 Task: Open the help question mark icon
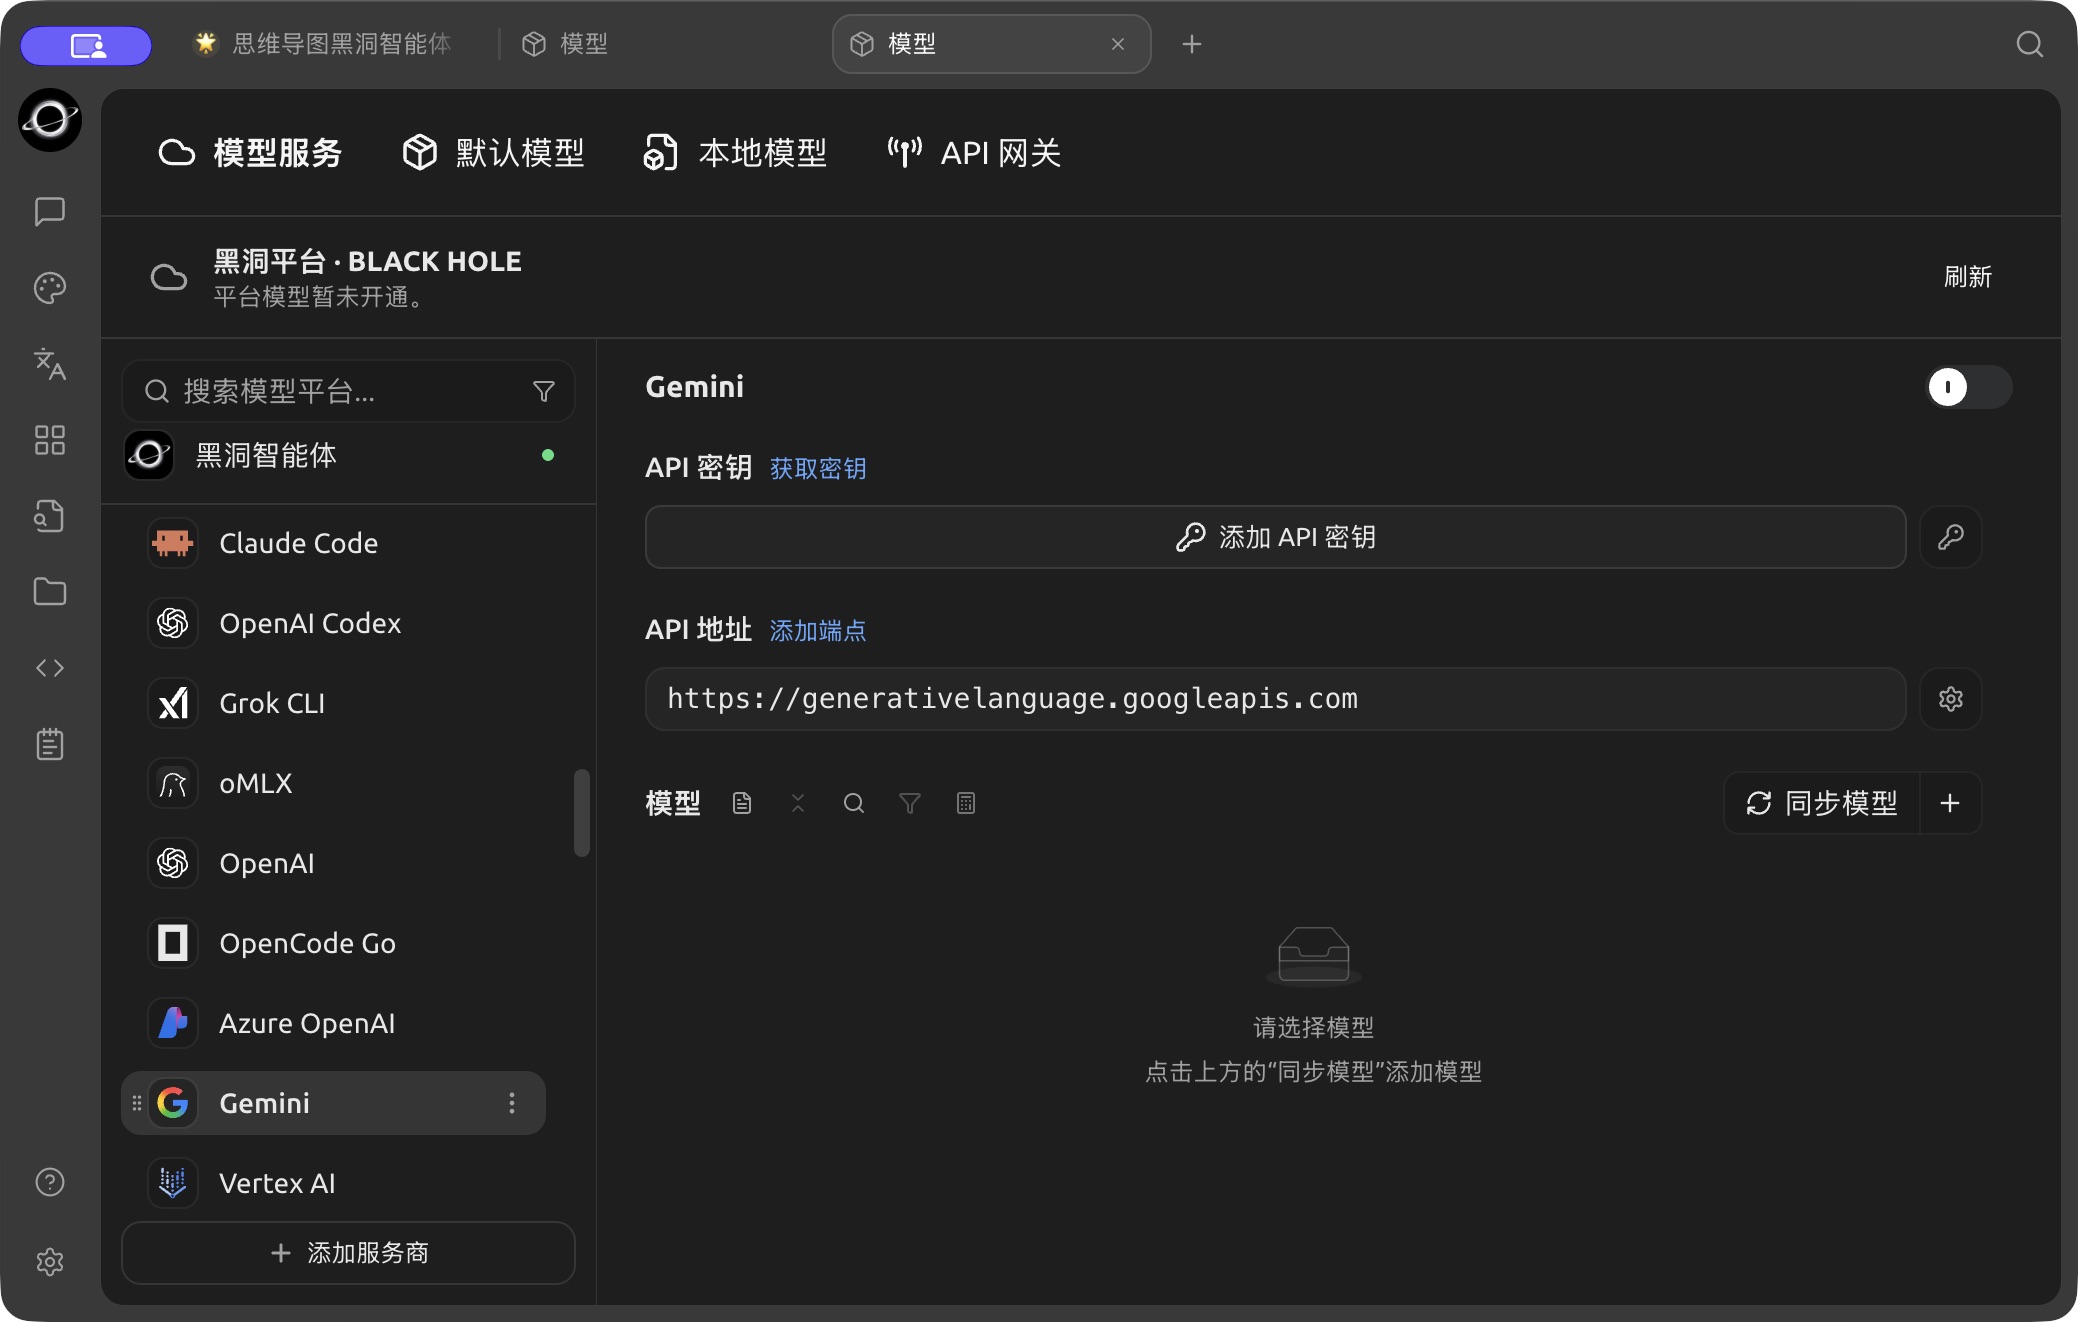(x=50, y=1182)
